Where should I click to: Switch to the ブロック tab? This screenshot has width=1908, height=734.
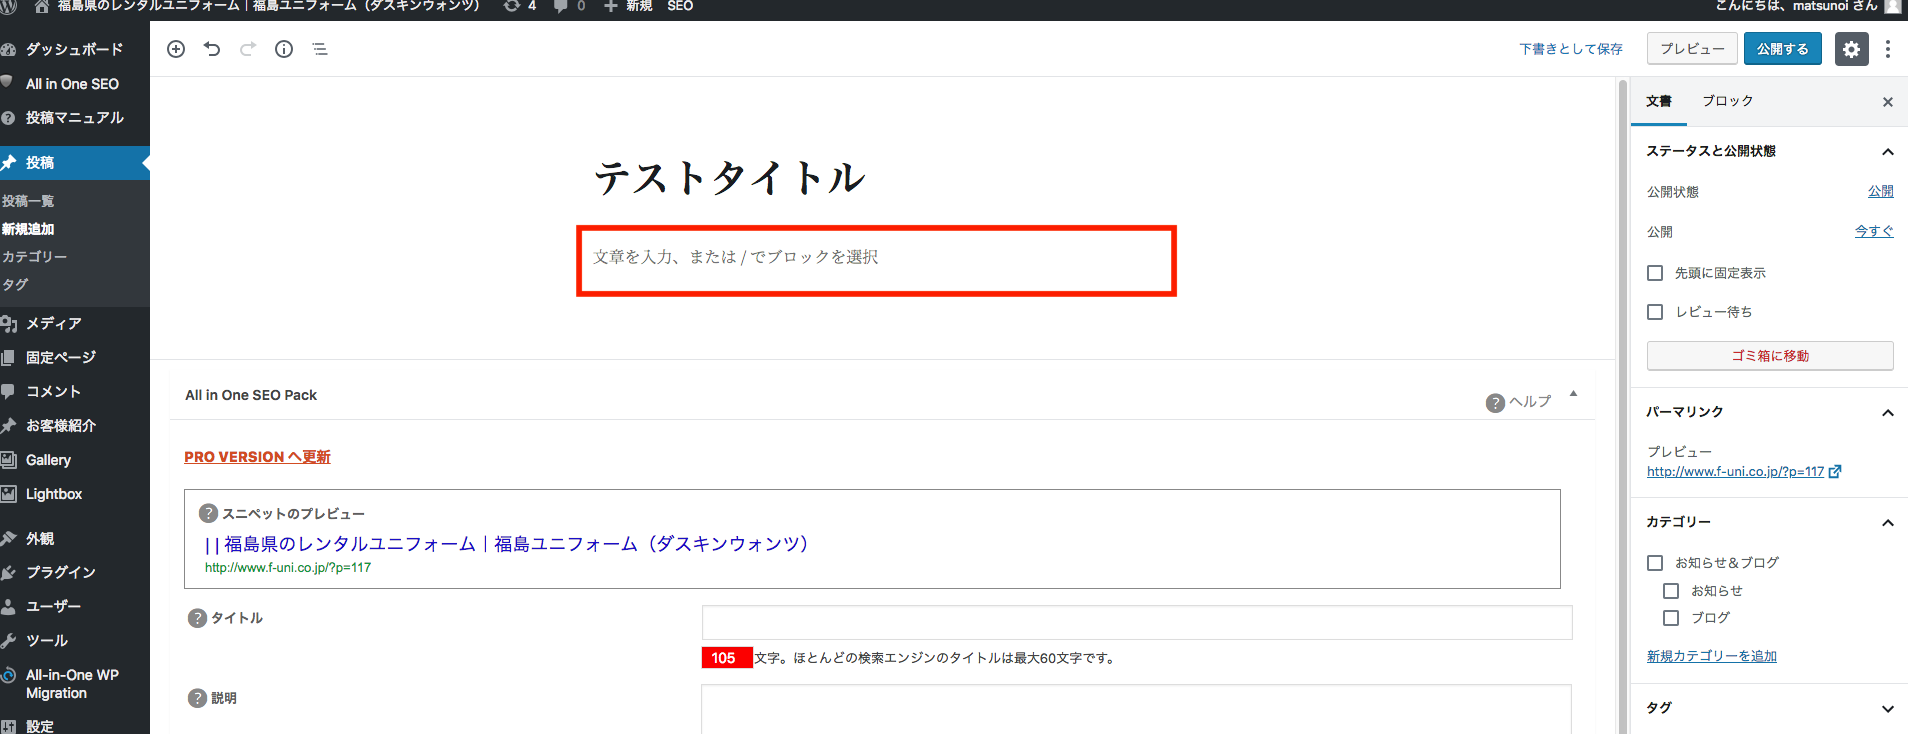tap(1727, 101)
